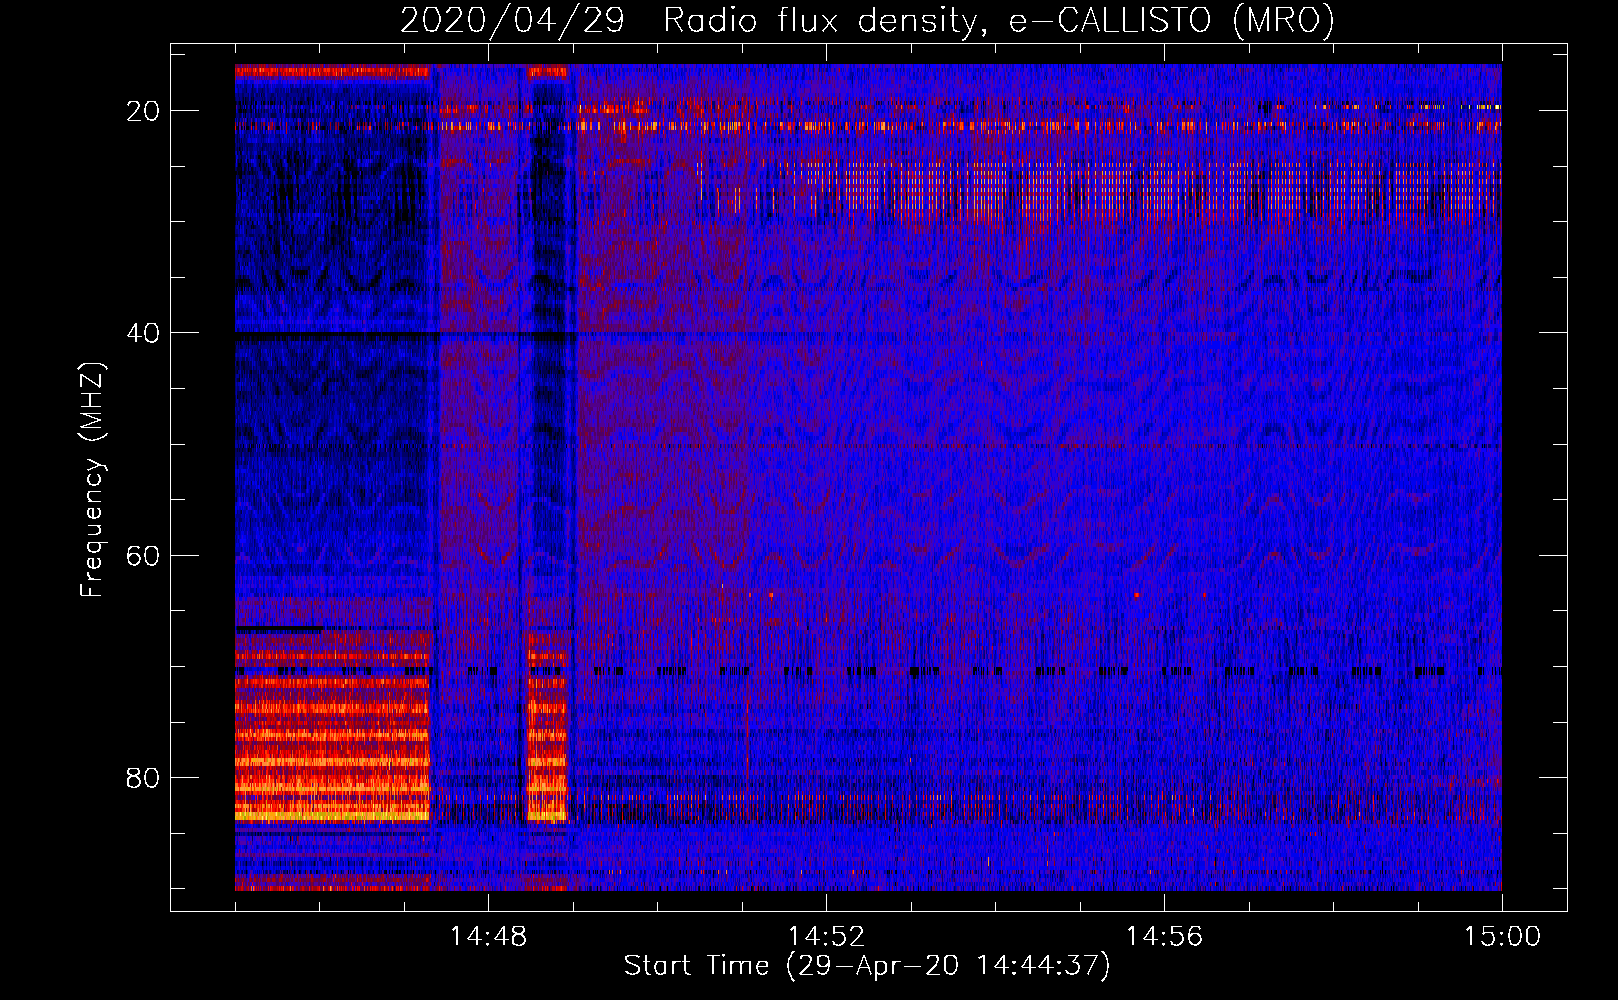Select the 15:00 time tick label

1502,937
